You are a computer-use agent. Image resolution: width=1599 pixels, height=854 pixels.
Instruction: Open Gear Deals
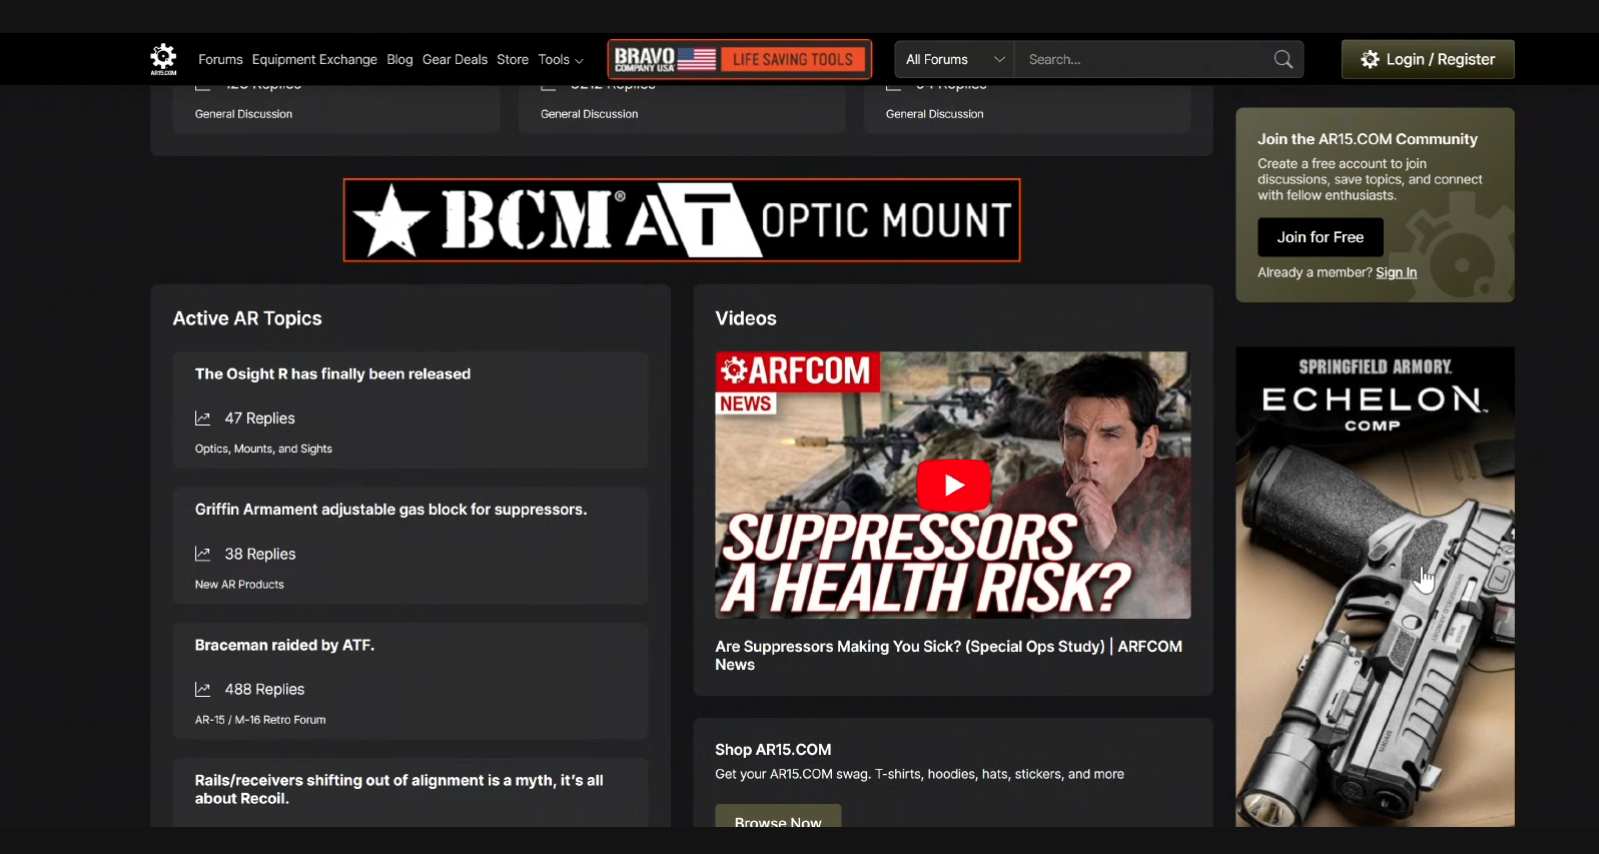pos(455,59)
